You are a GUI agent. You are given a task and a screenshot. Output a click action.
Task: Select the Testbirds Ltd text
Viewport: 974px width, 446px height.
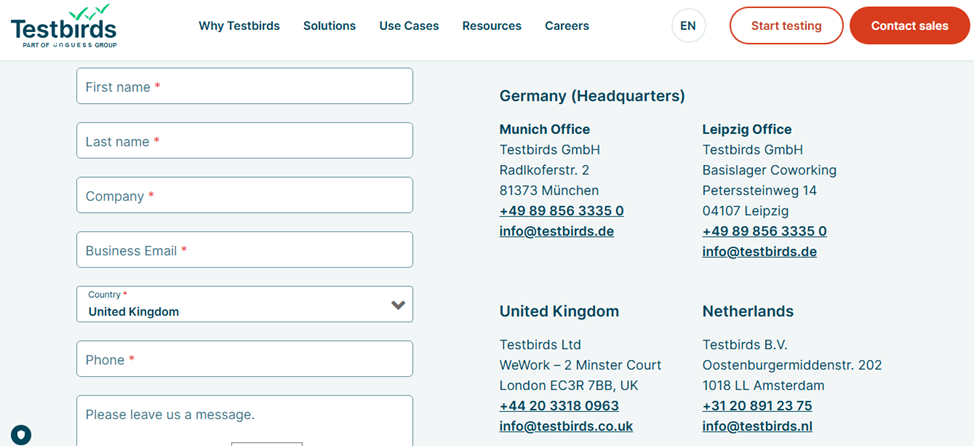pos(540,345)
